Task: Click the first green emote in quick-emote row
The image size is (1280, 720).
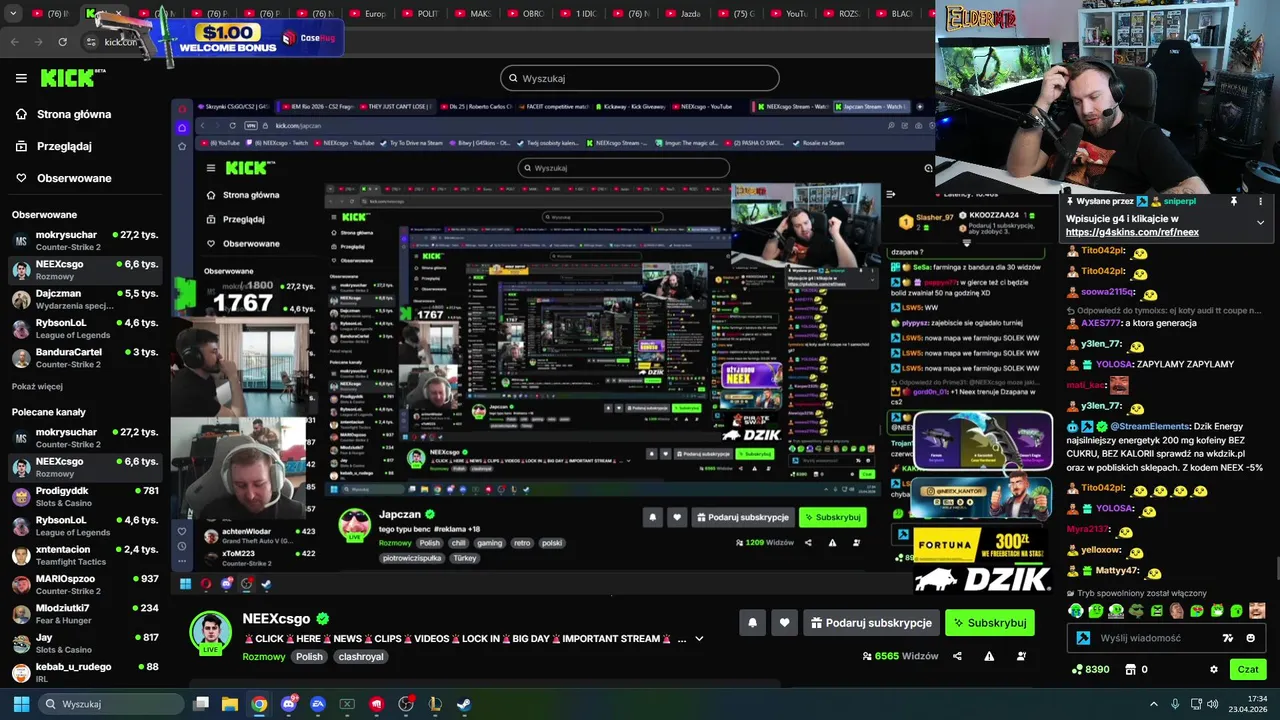Action: pos(1076,611)
